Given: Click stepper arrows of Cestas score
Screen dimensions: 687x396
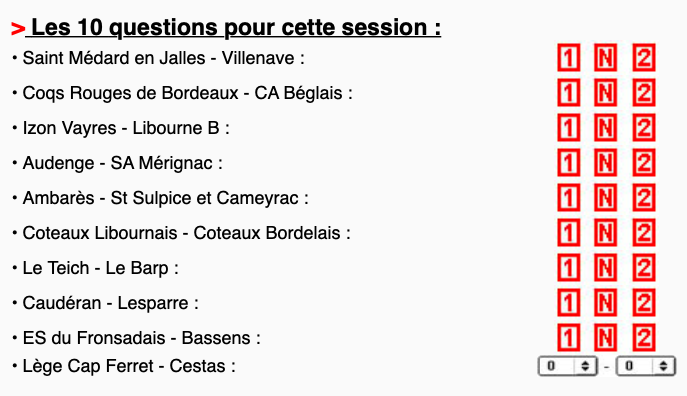Looking at the screenshot, I should (x=663, y=366).
